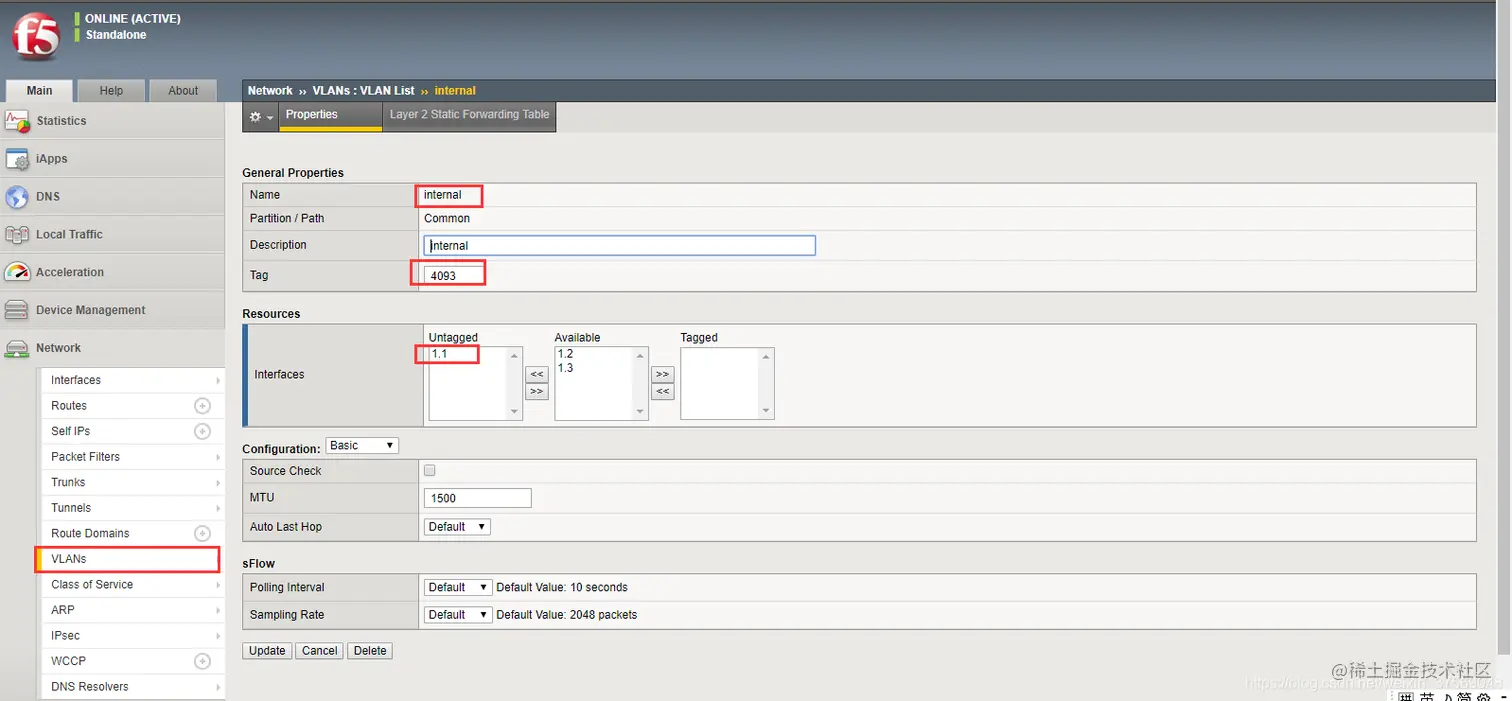This screenshot has width=1512, height=701.
Task: Expand the Packet Filters submenu arrow
Action: click(218, 457)
